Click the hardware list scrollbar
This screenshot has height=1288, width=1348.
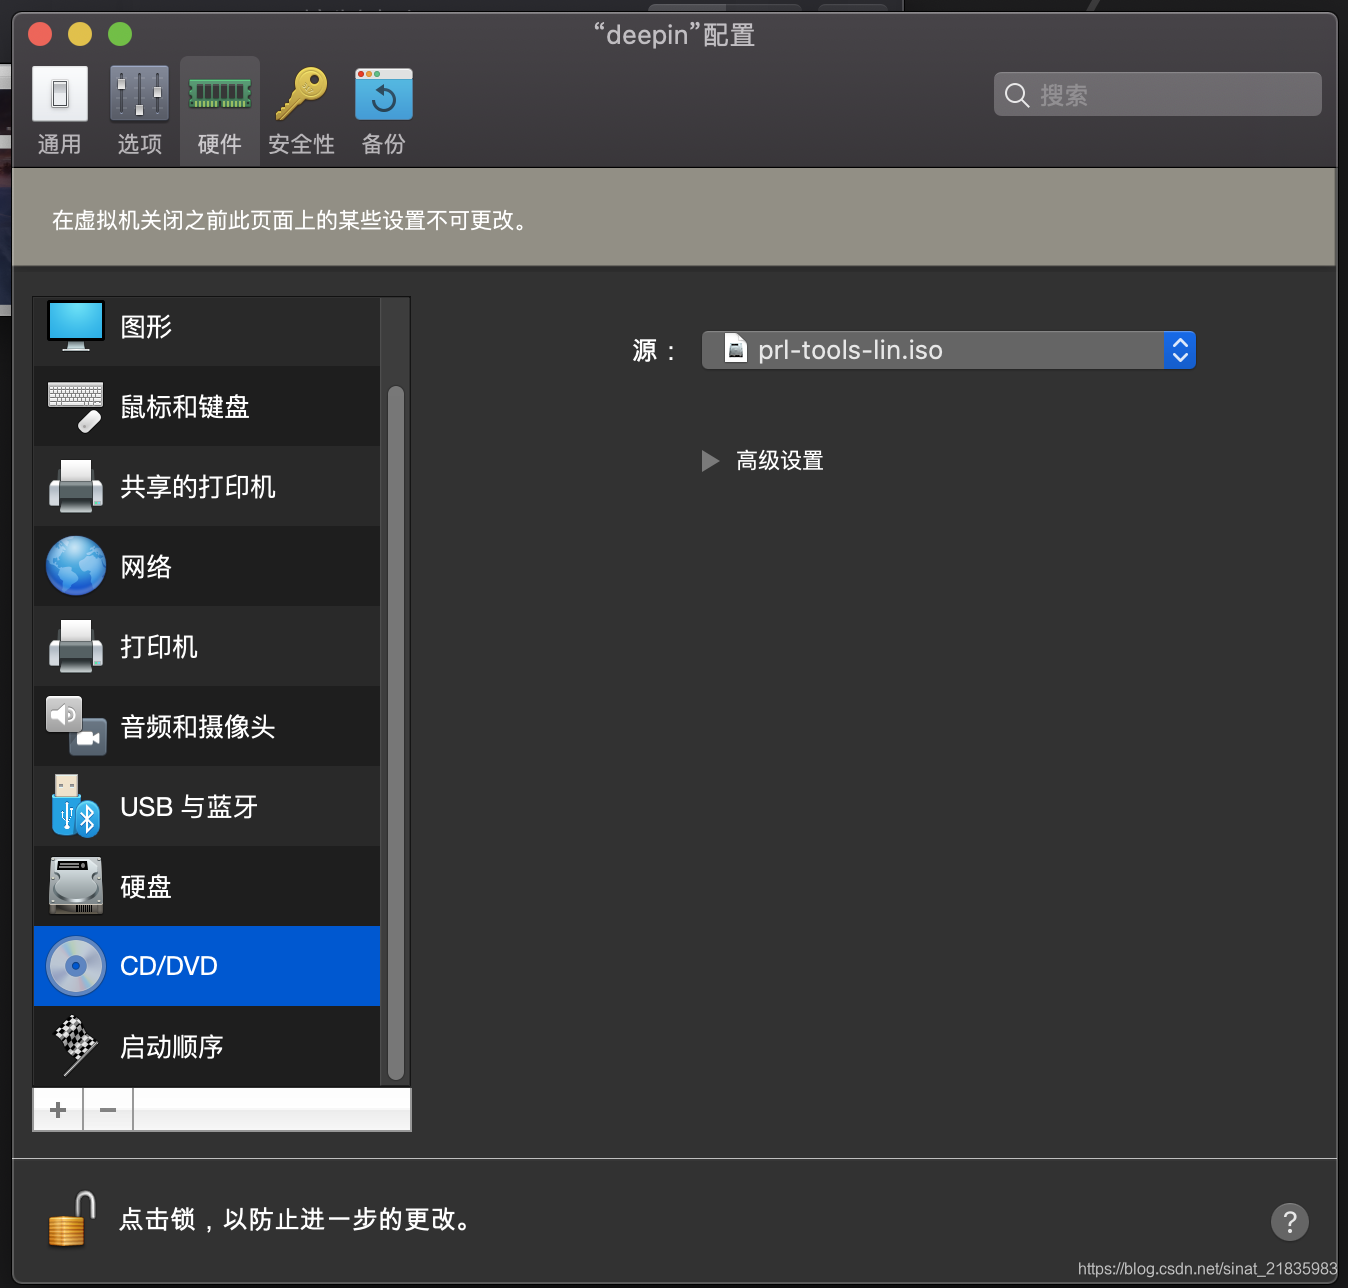coord(396,733)
